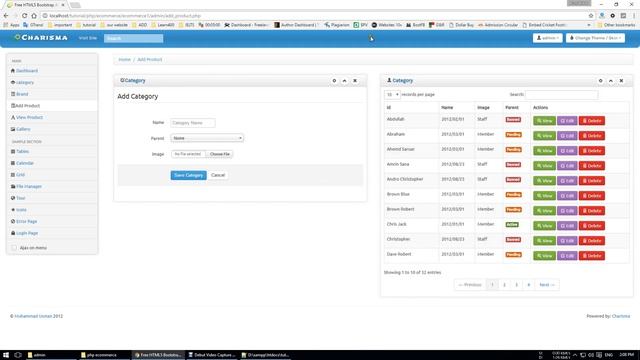Open Error Page in the sidebar
Screen dimensions: 640x360
26,221
